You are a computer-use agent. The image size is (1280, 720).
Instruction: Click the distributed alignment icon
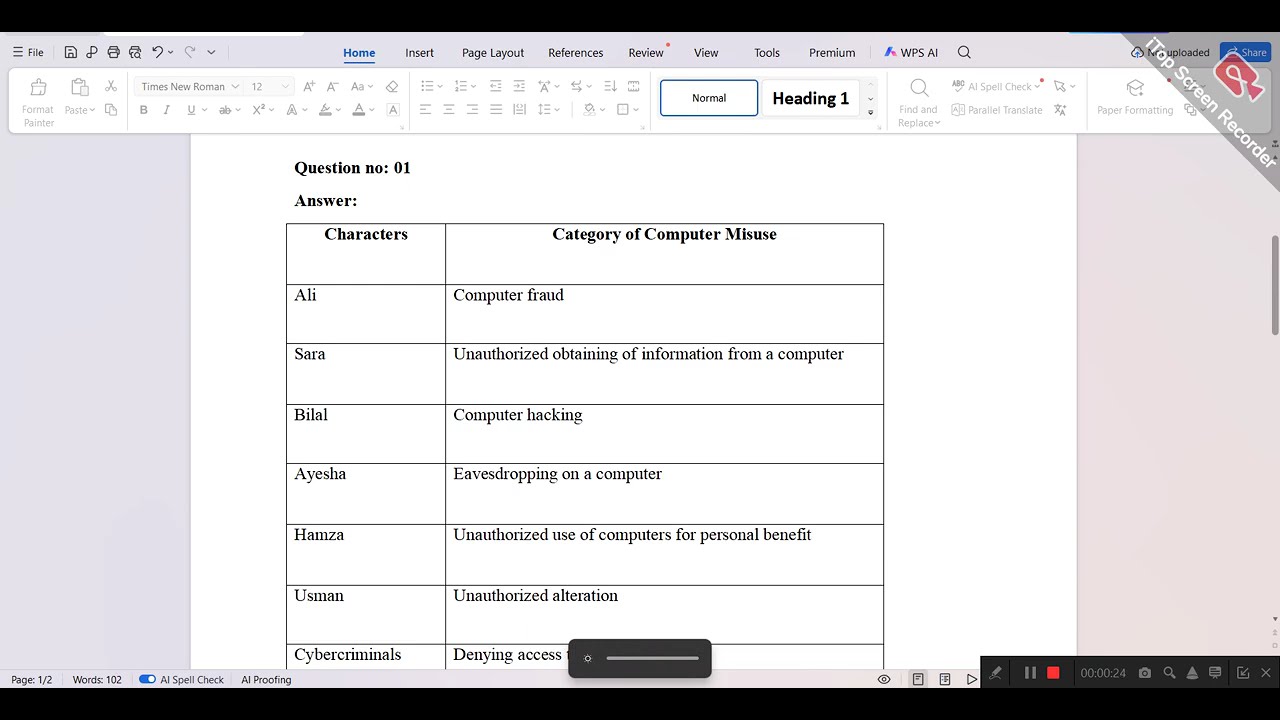pos(519,110)
